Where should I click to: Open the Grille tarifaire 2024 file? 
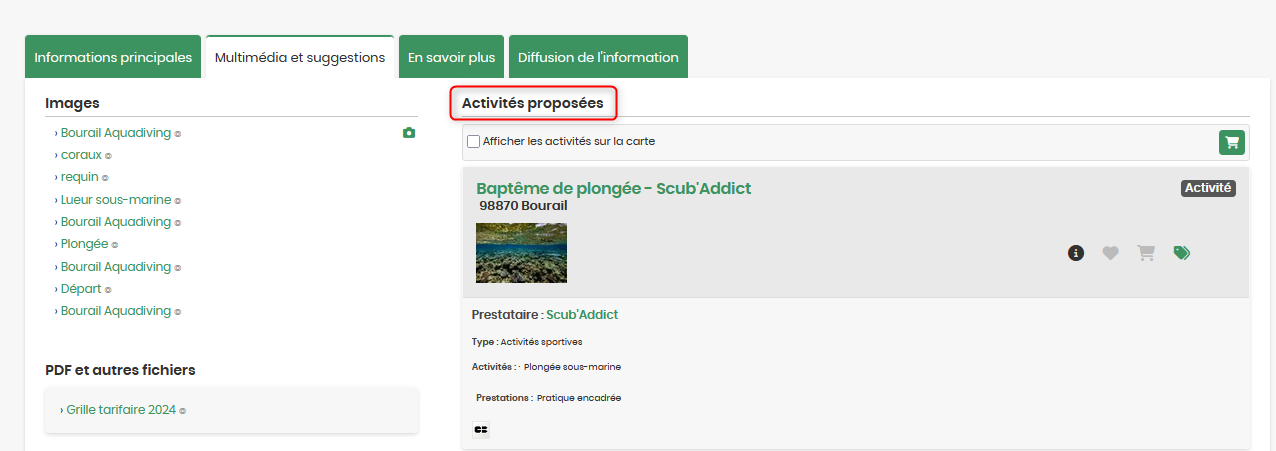121,410
